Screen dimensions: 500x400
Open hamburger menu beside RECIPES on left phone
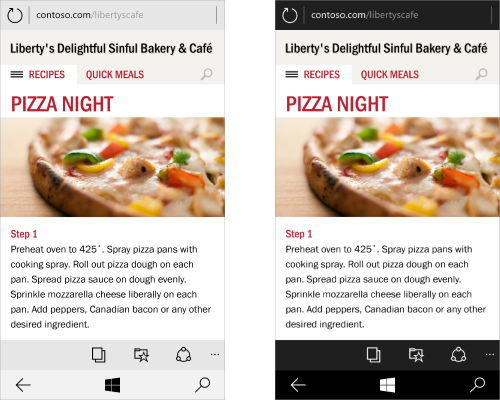tap(17, 74)
